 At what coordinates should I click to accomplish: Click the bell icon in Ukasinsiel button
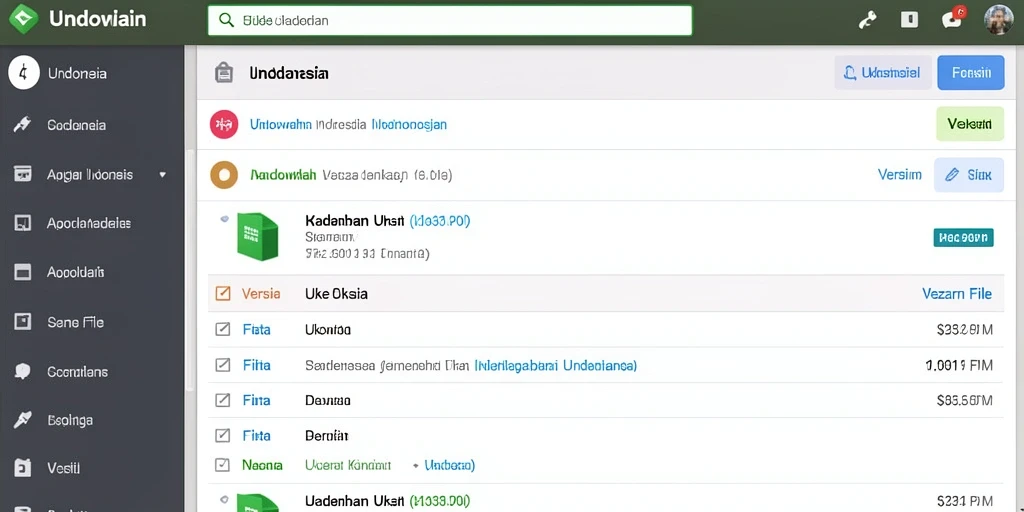[850, 72]
